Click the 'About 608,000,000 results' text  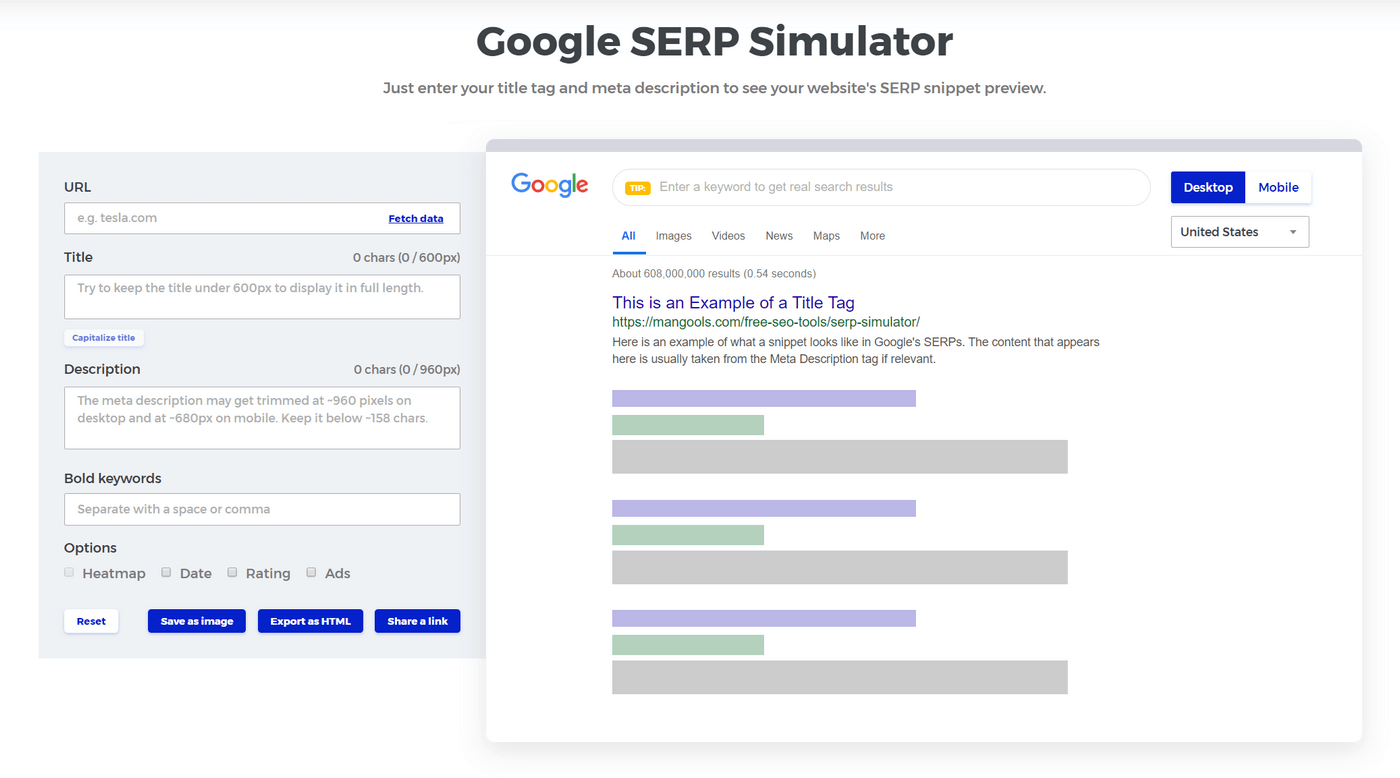click(x=714, y=273)
